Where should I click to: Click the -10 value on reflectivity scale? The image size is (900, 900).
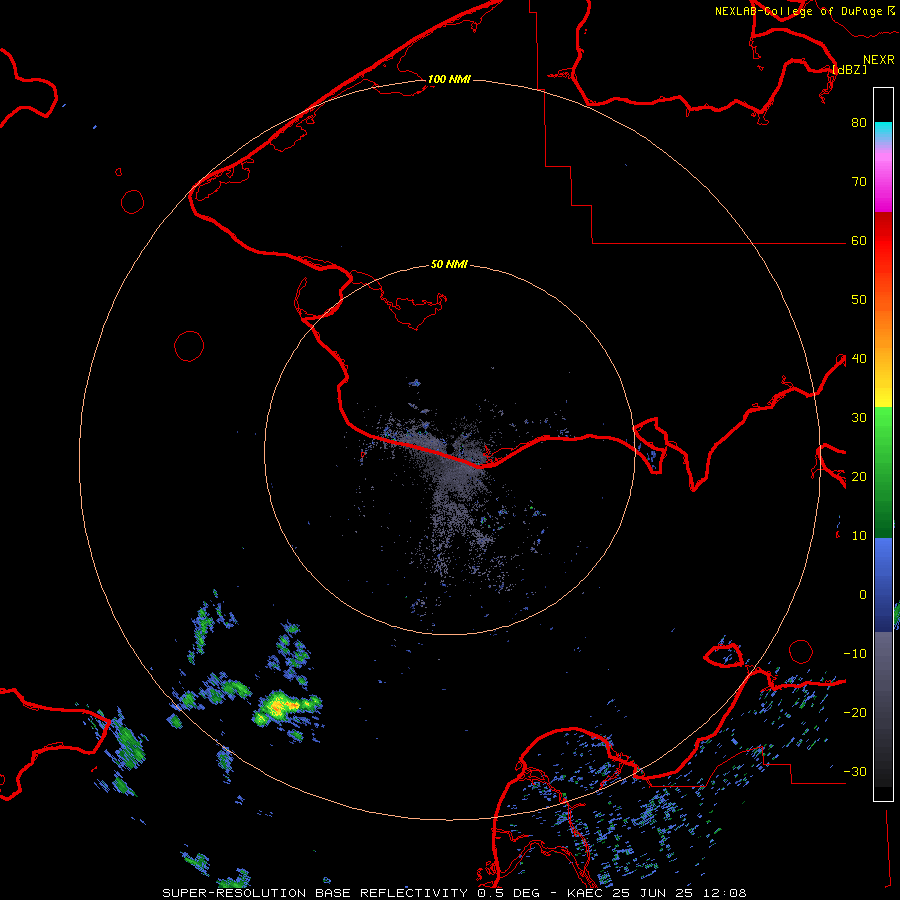pos(855,653)
